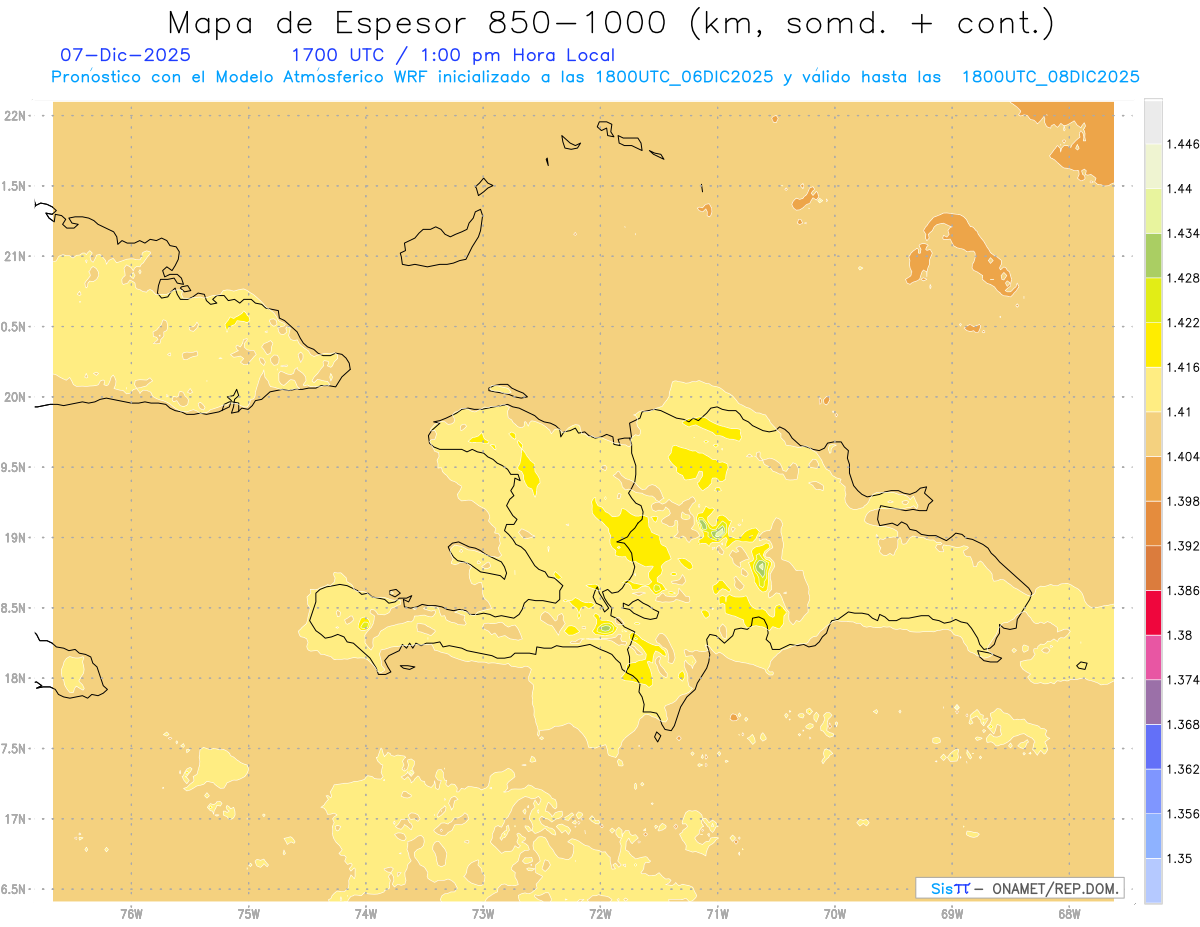This screenshot has height=927, width=1200.
Task: Select the colorbar value '1.44'
Action: coord(1178,189)
